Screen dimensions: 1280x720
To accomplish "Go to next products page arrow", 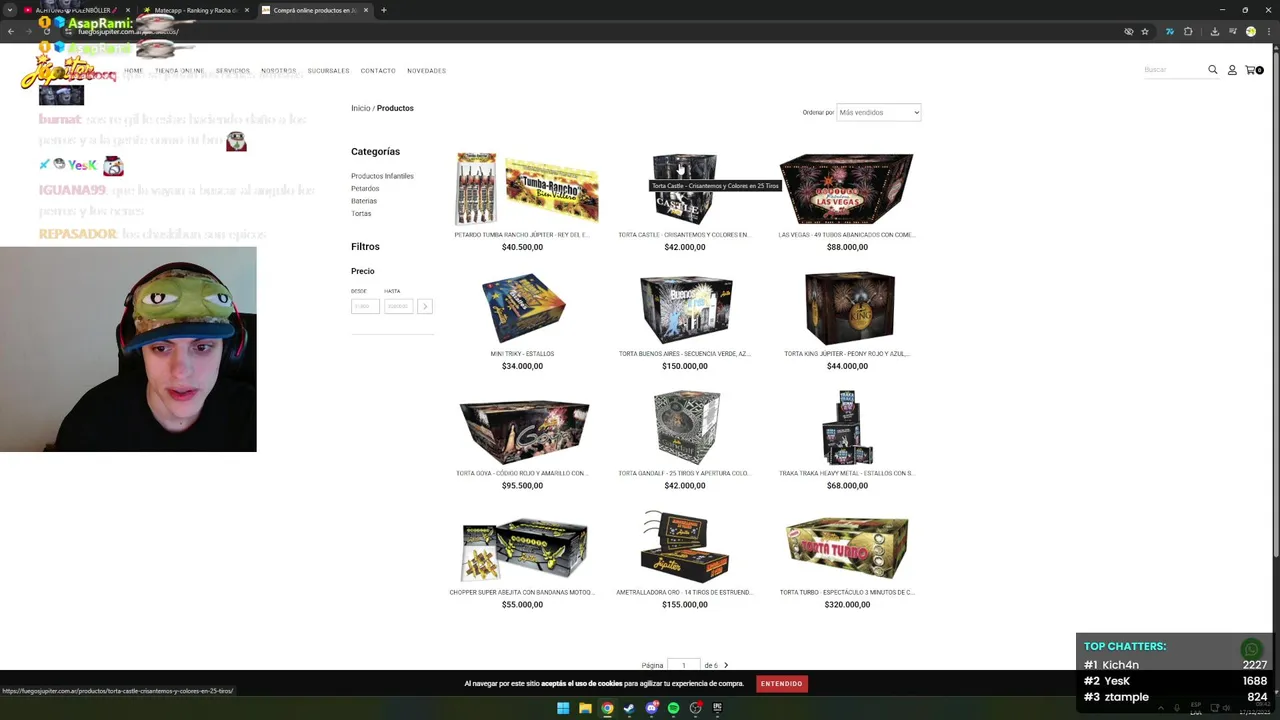I will point(726,665).
